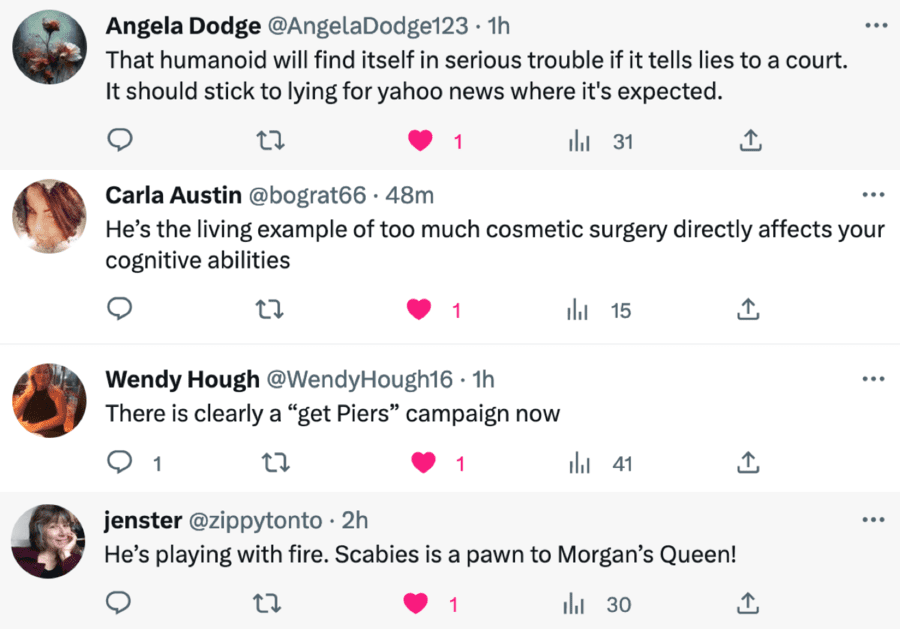View analytics on Wendy Hough's tweet

coord(579,463)
